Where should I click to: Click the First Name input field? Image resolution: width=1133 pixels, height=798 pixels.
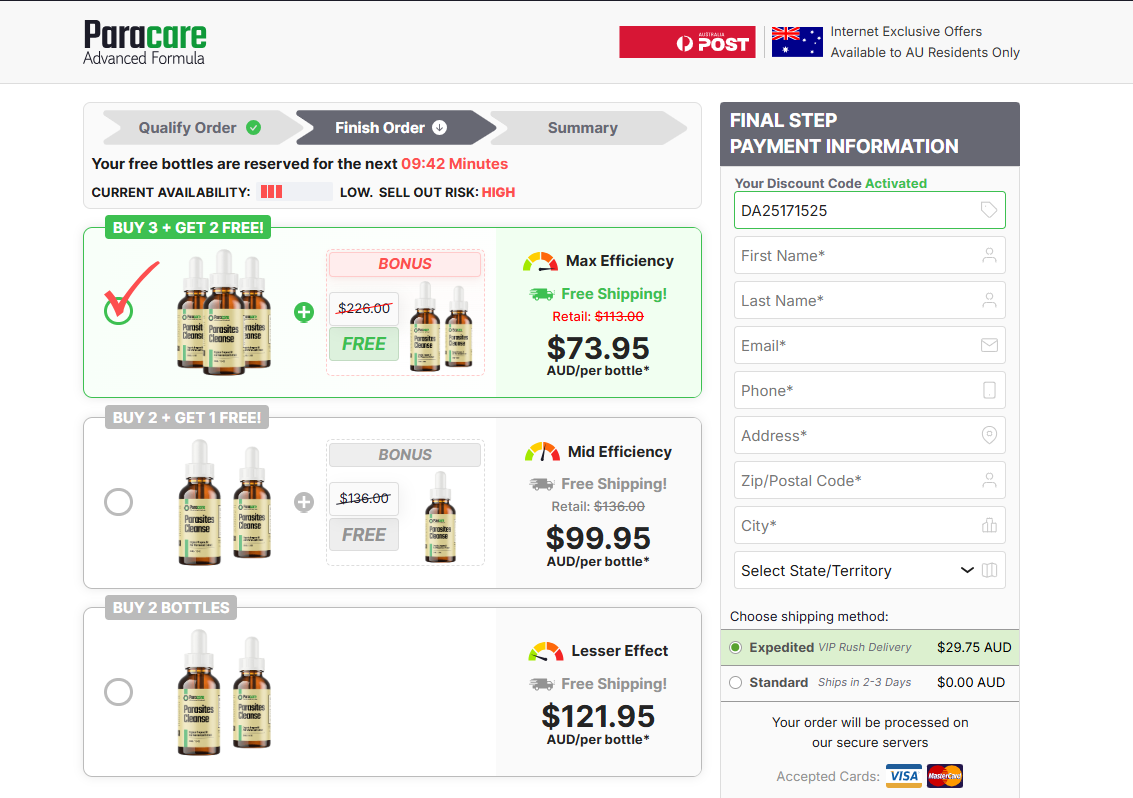pyautogui.click(x=857, y=255)
